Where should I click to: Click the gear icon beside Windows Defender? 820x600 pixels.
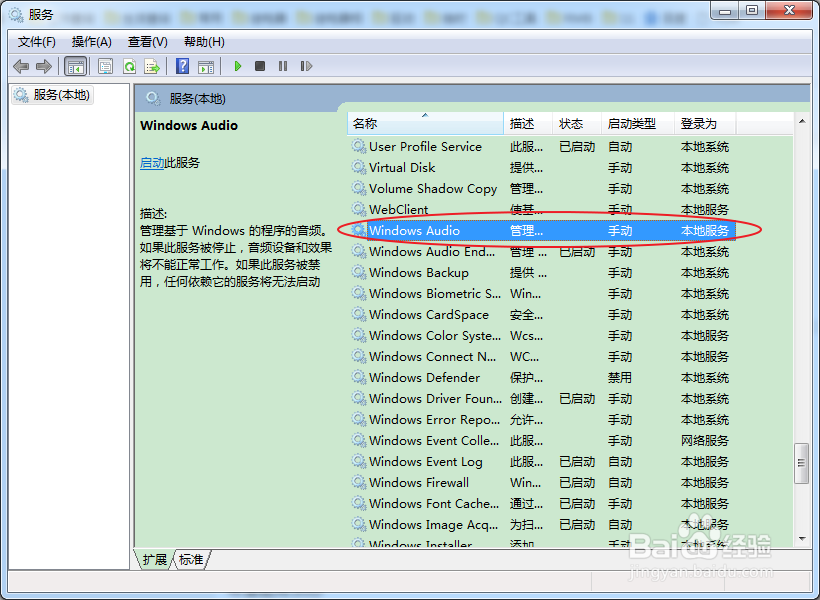tap(359, 377)
